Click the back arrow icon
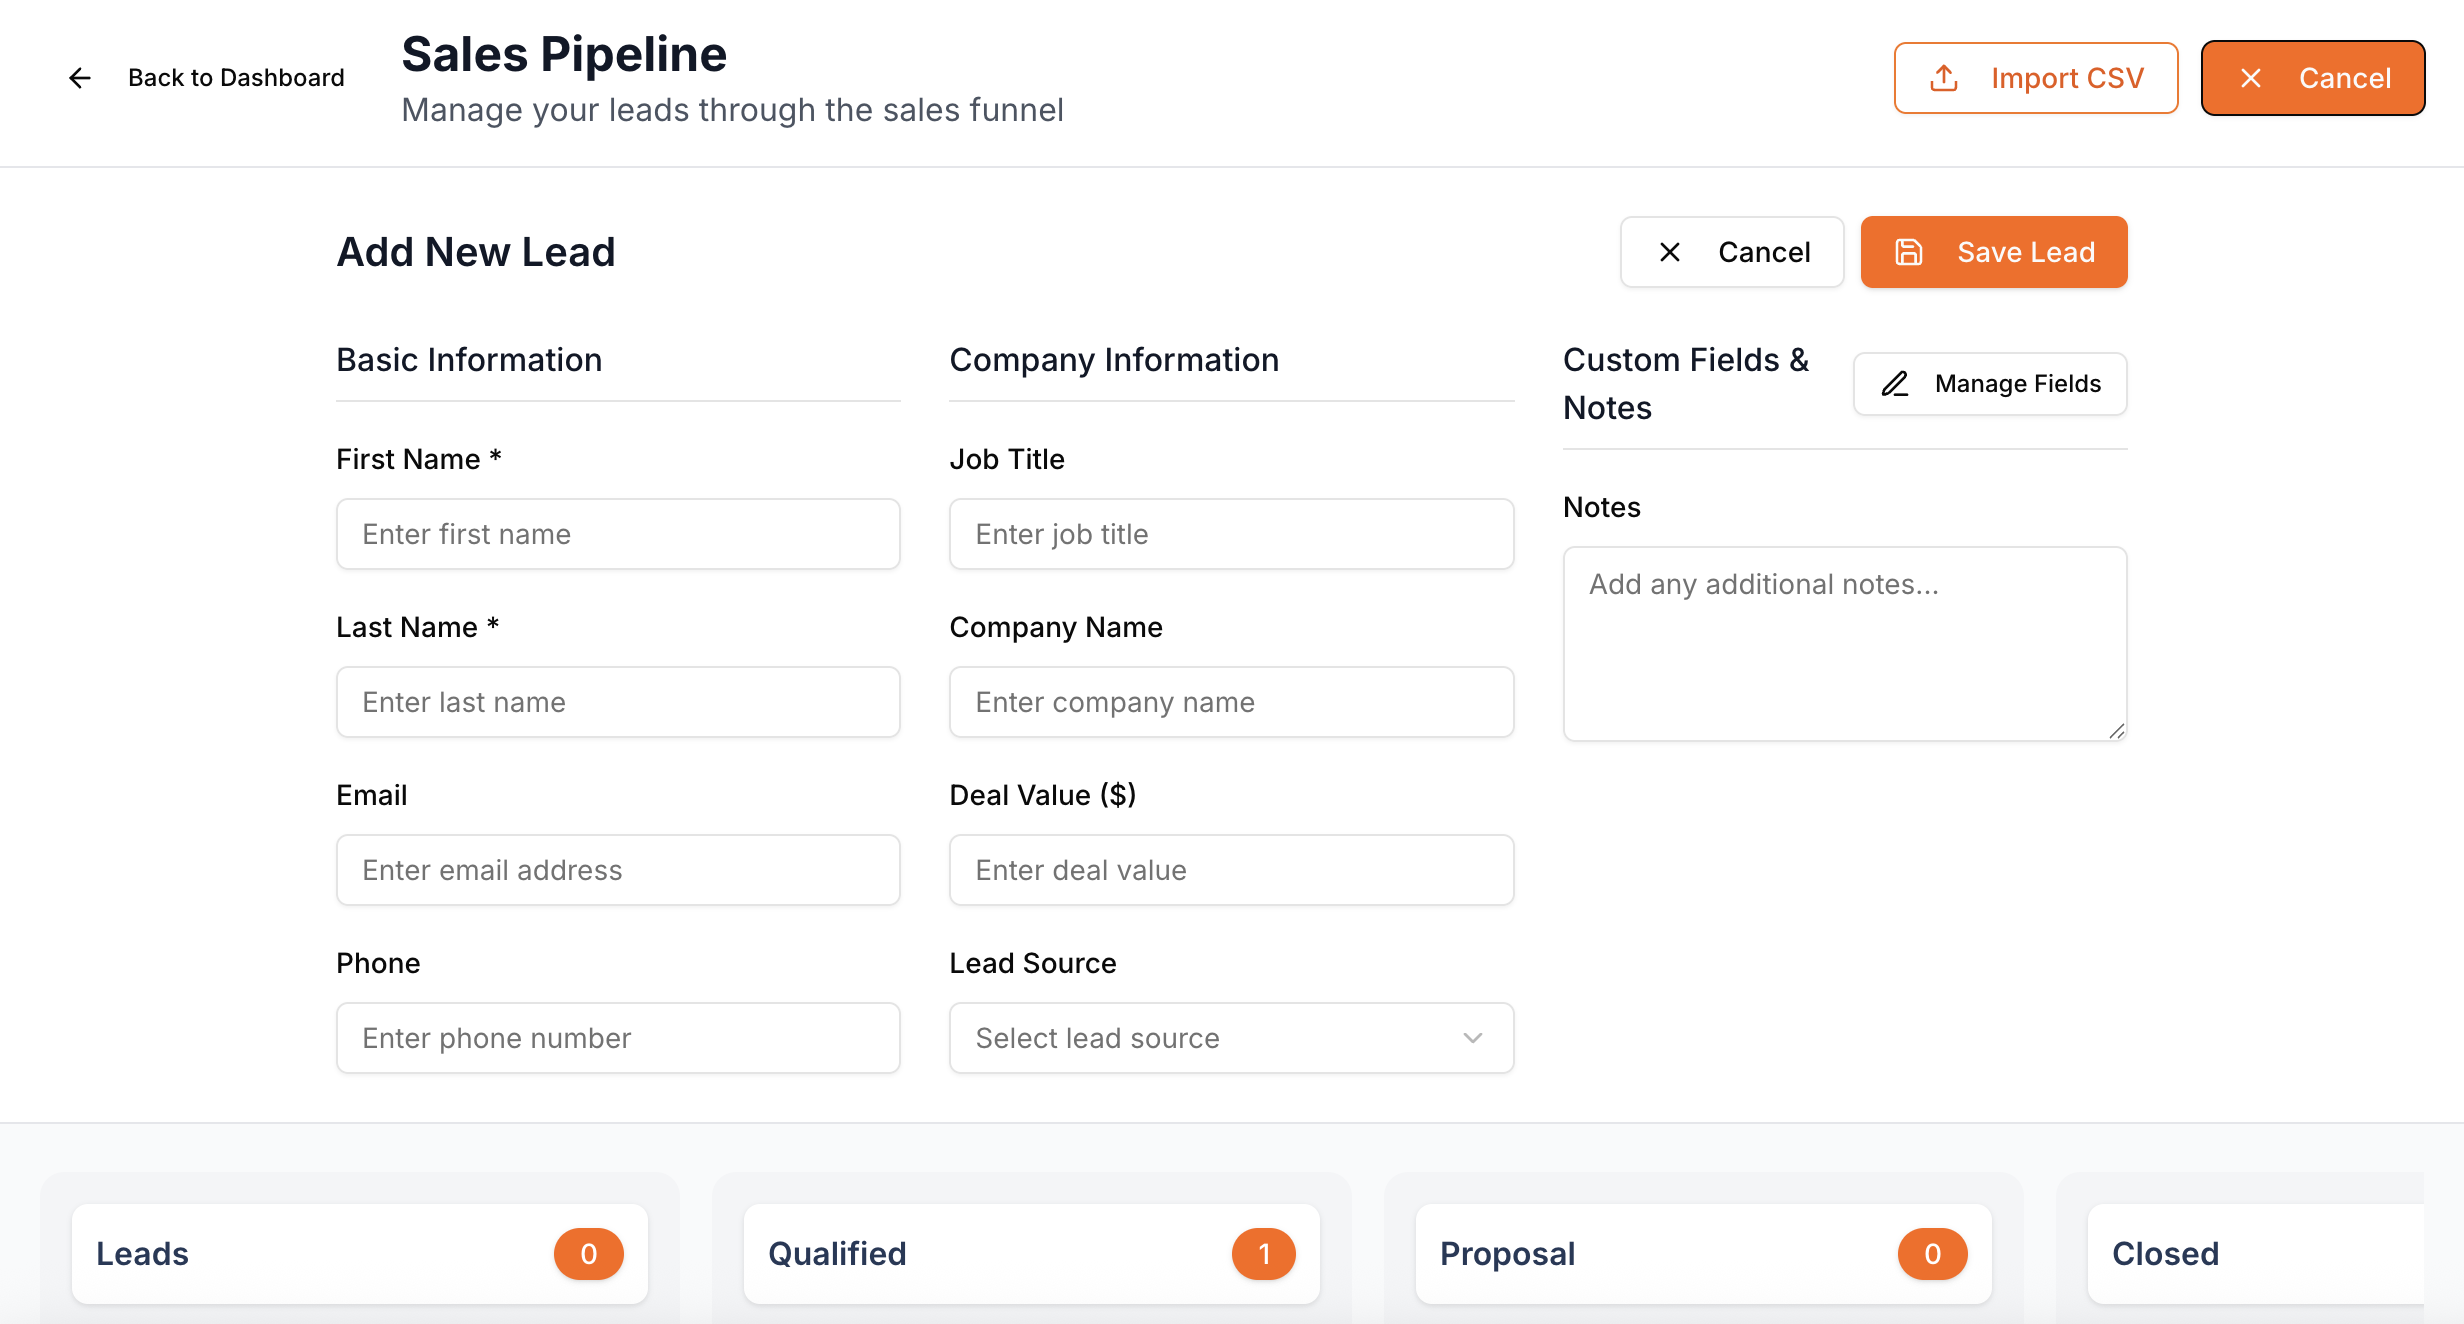Viewport: 2464px width, 1324px height. point(80,78)
